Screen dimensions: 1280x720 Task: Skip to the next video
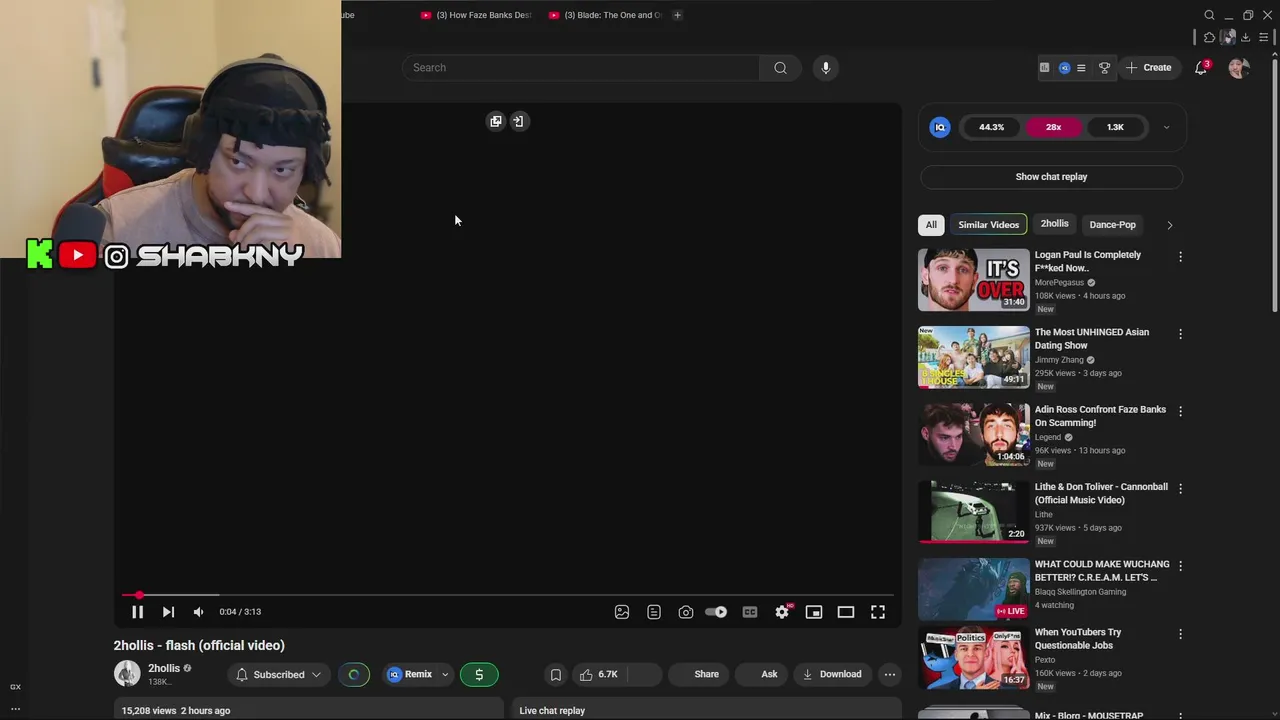click(168, 612)
